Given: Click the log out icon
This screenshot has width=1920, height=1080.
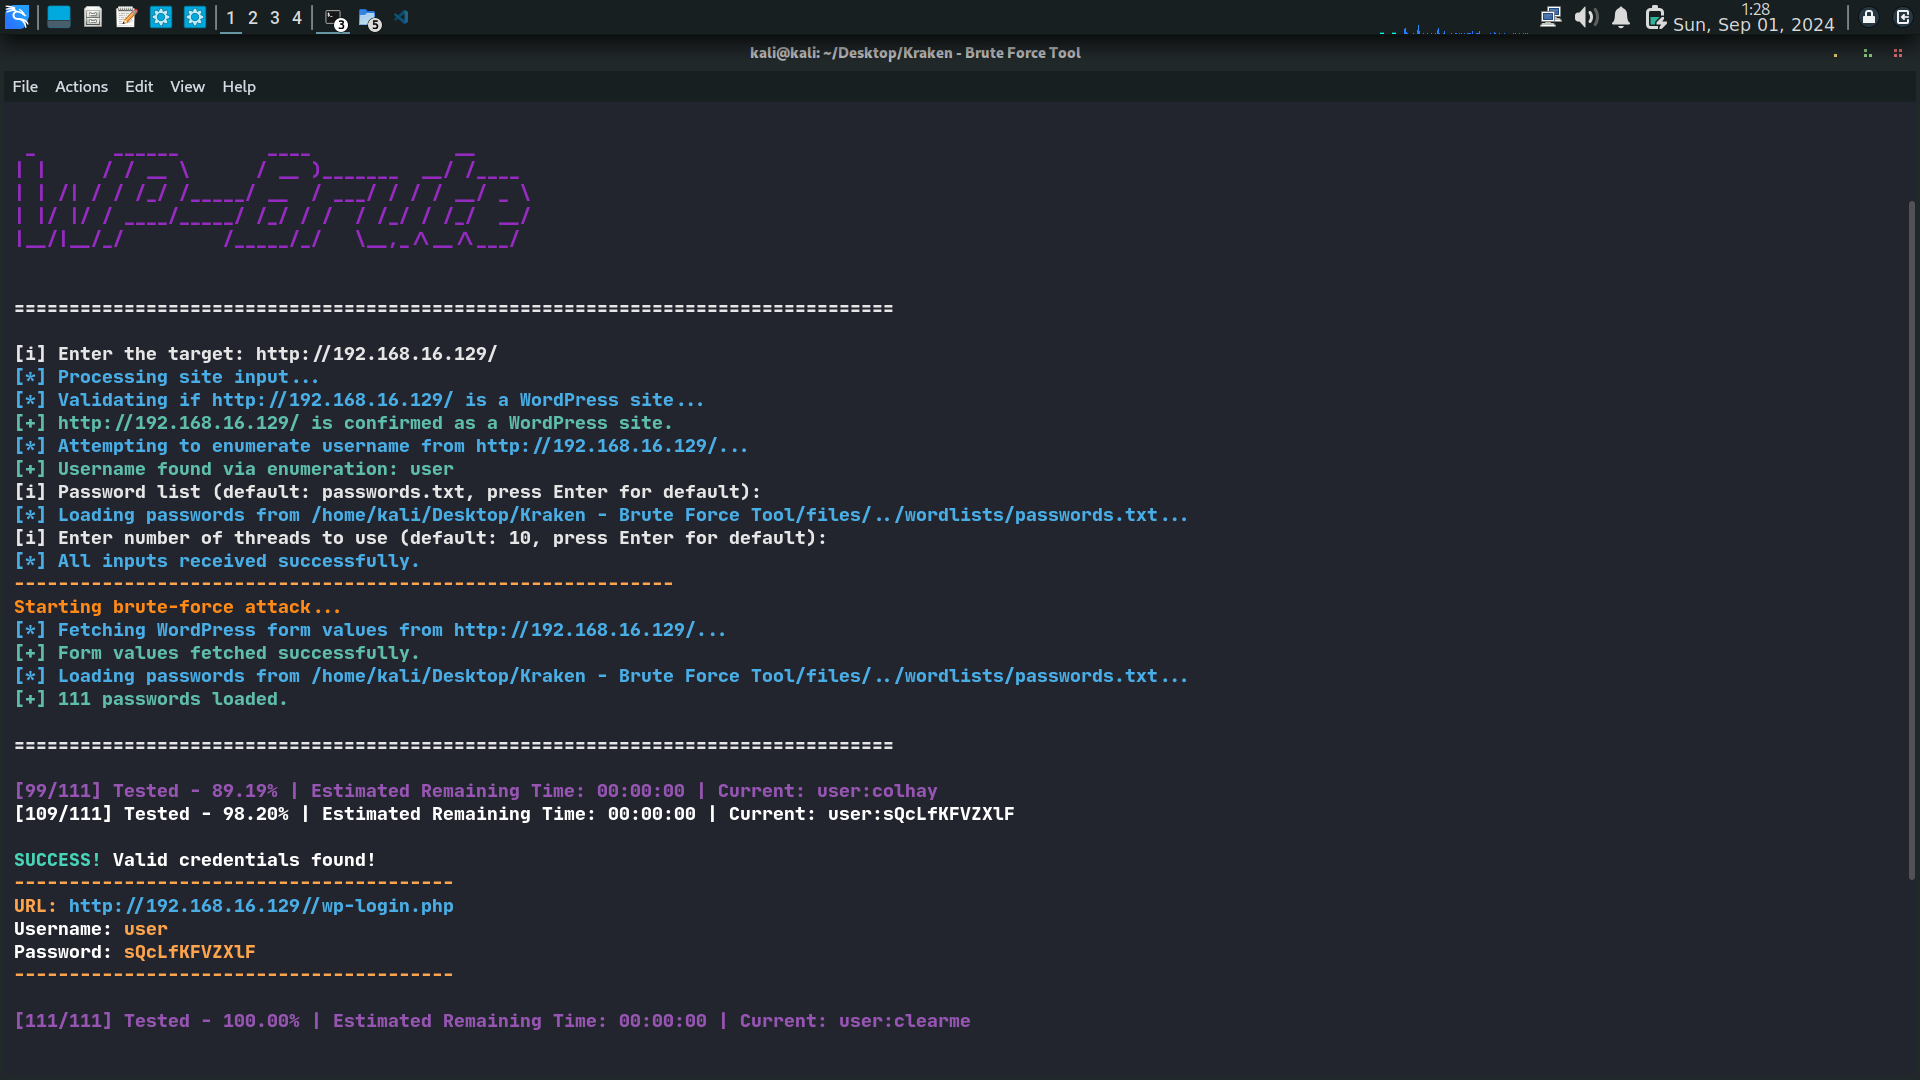Looking at the screenshot, I should click(1902, 17).
